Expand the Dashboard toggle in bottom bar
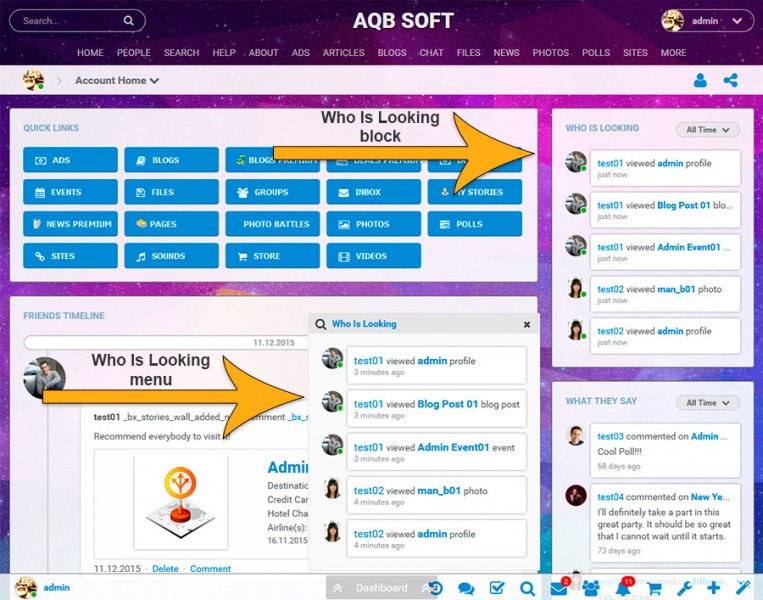The image size is (763, 600). (x=382, y=588)
